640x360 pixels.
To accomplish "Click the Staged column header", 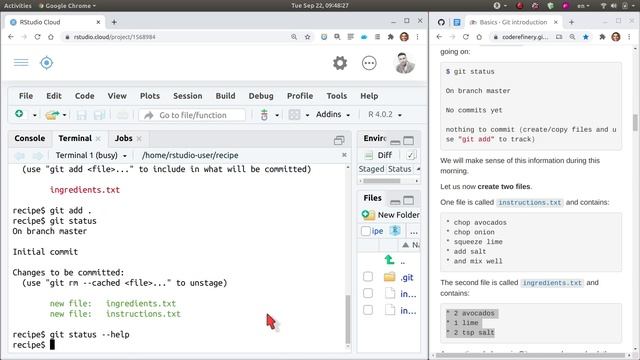I will 371,169.
